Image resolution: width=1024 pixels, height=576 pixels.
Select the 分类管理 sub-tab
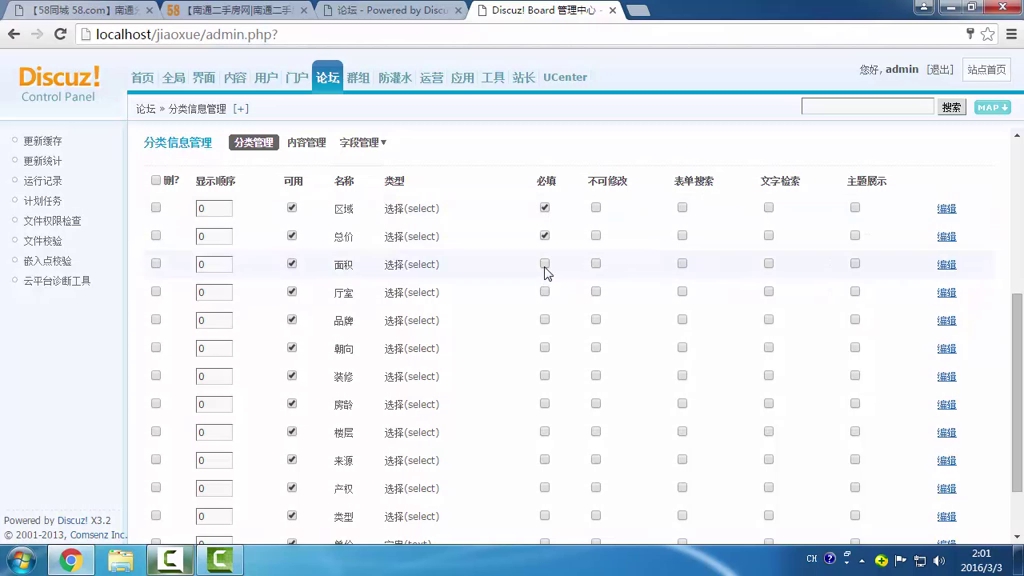coord(253,142)
